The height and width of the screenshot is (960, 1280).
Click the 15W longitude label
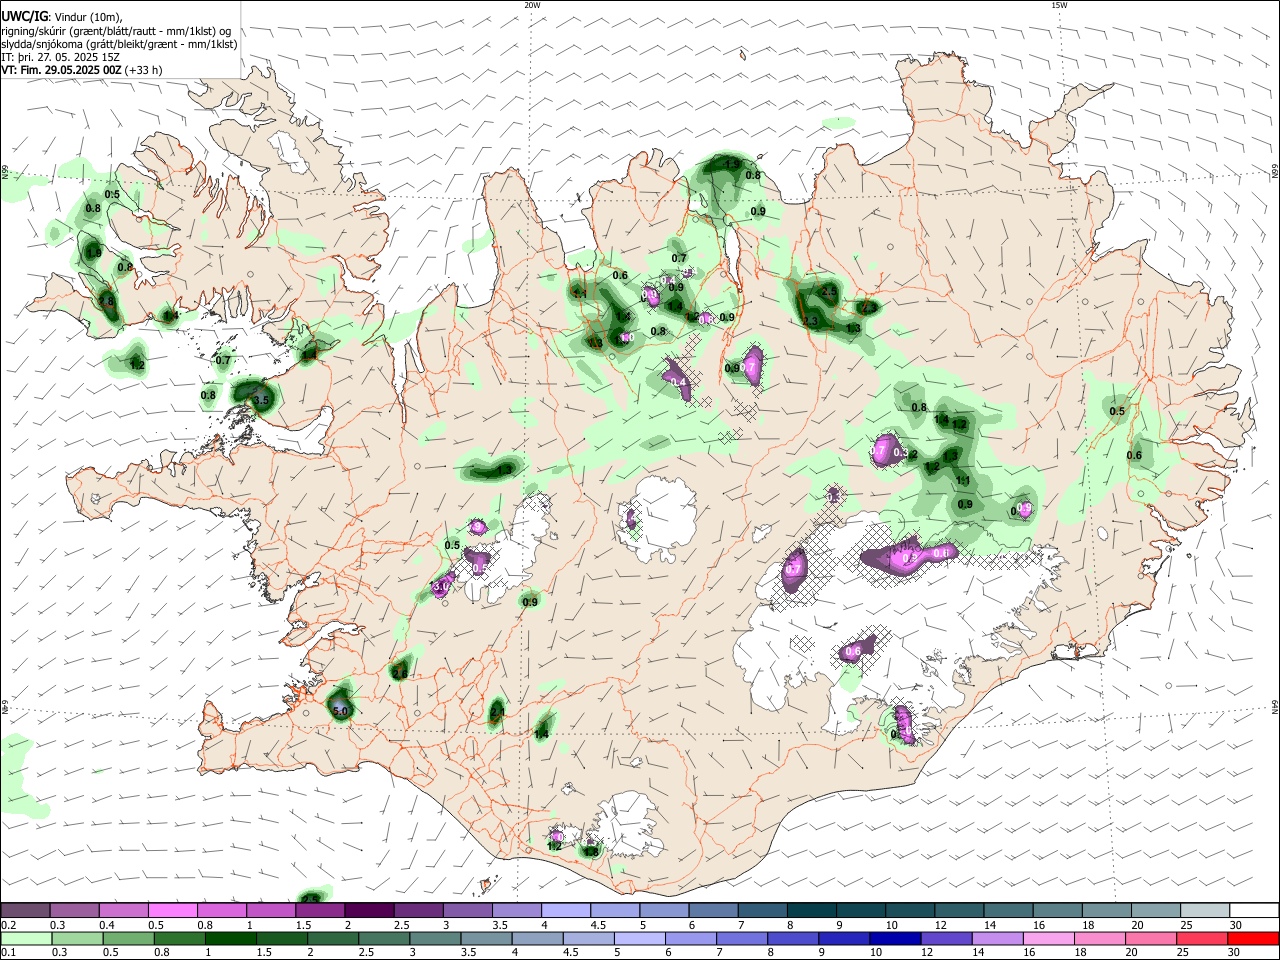point(1059,5)
